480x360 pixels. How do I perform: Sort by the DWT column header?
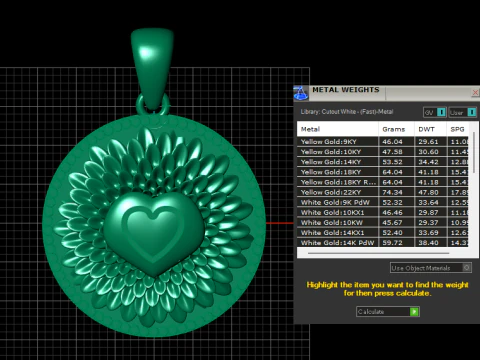pos(430,129)
